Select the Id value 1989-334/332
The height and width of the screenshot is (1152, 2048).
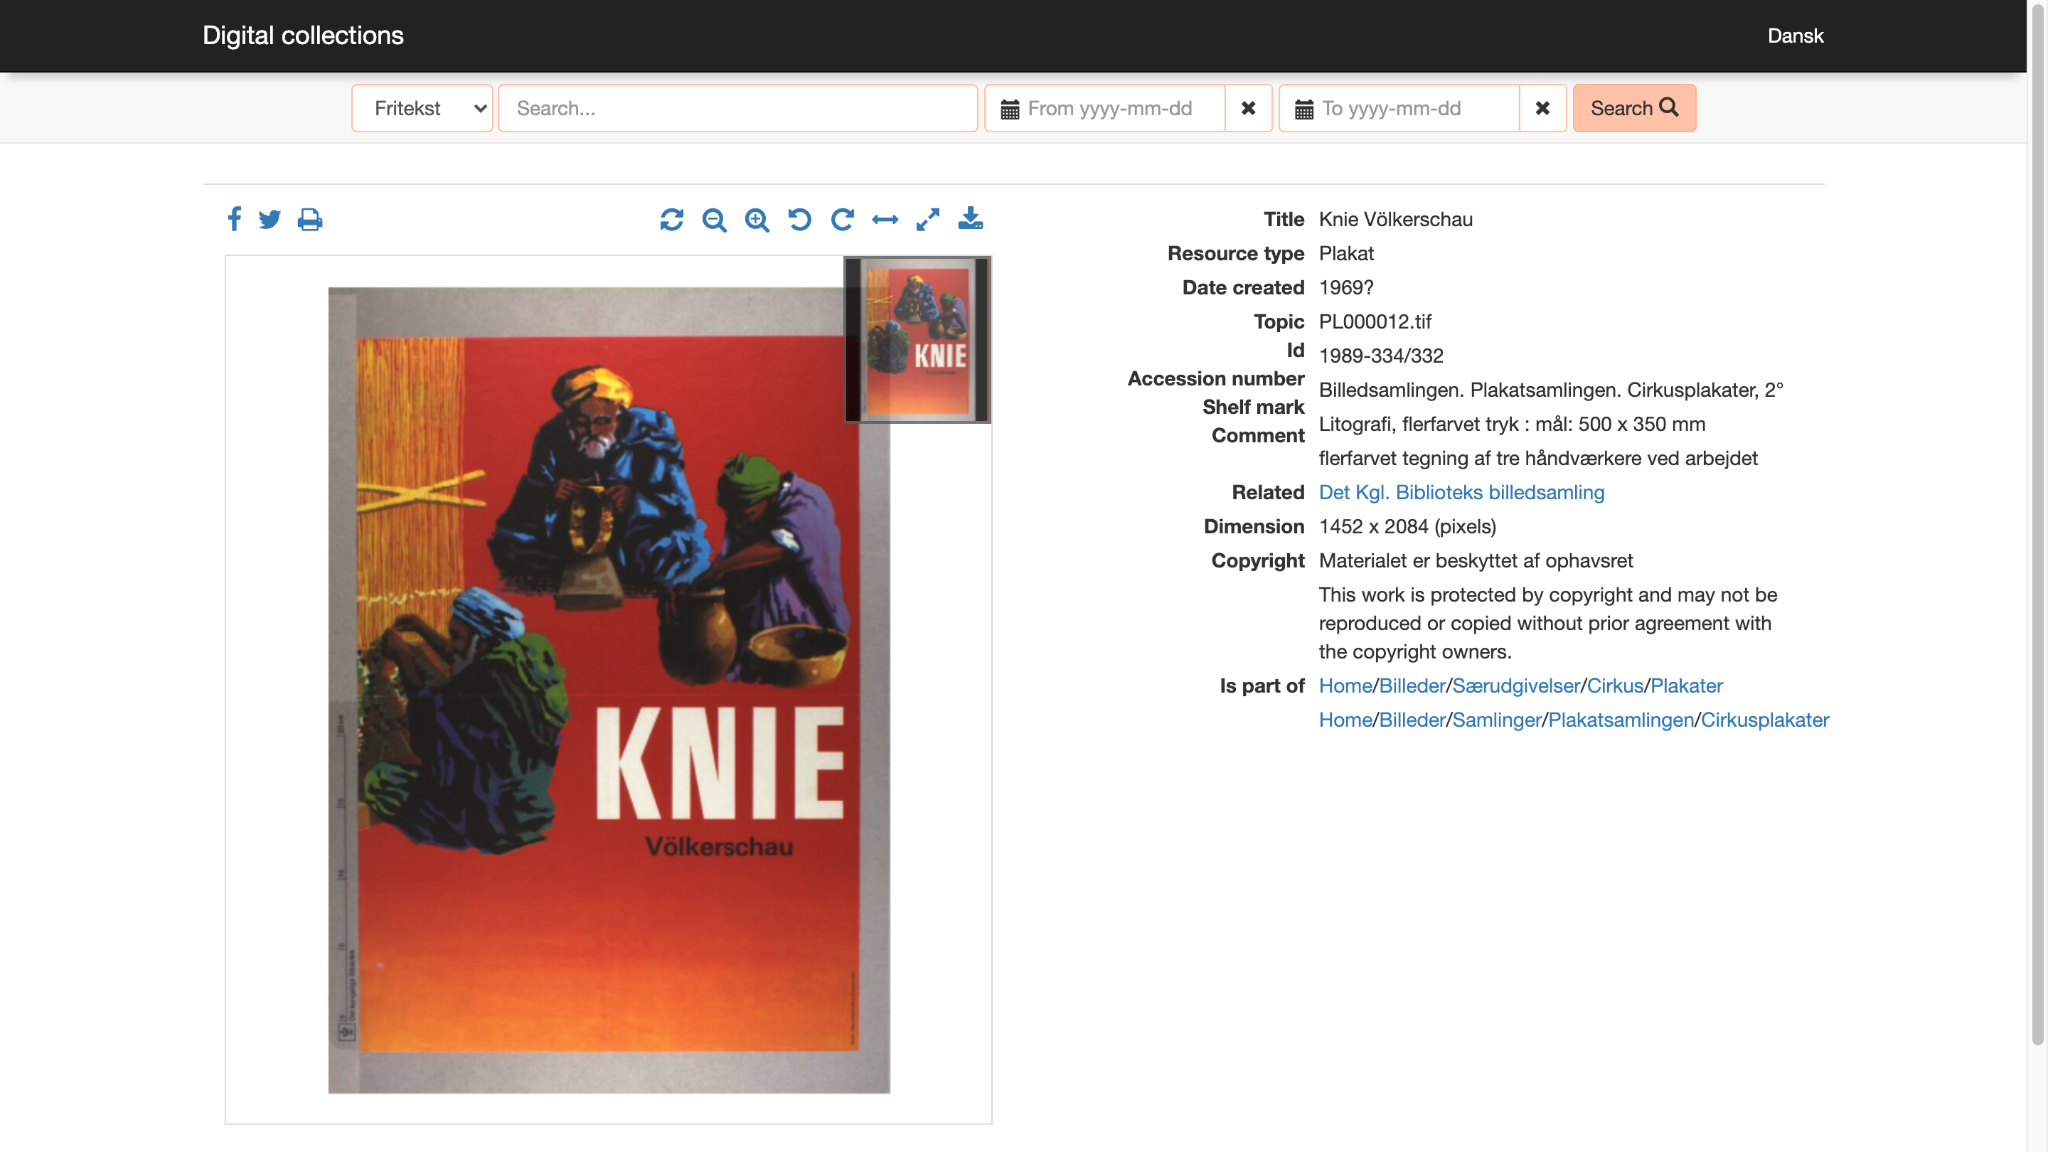(x=1381, y=356)
